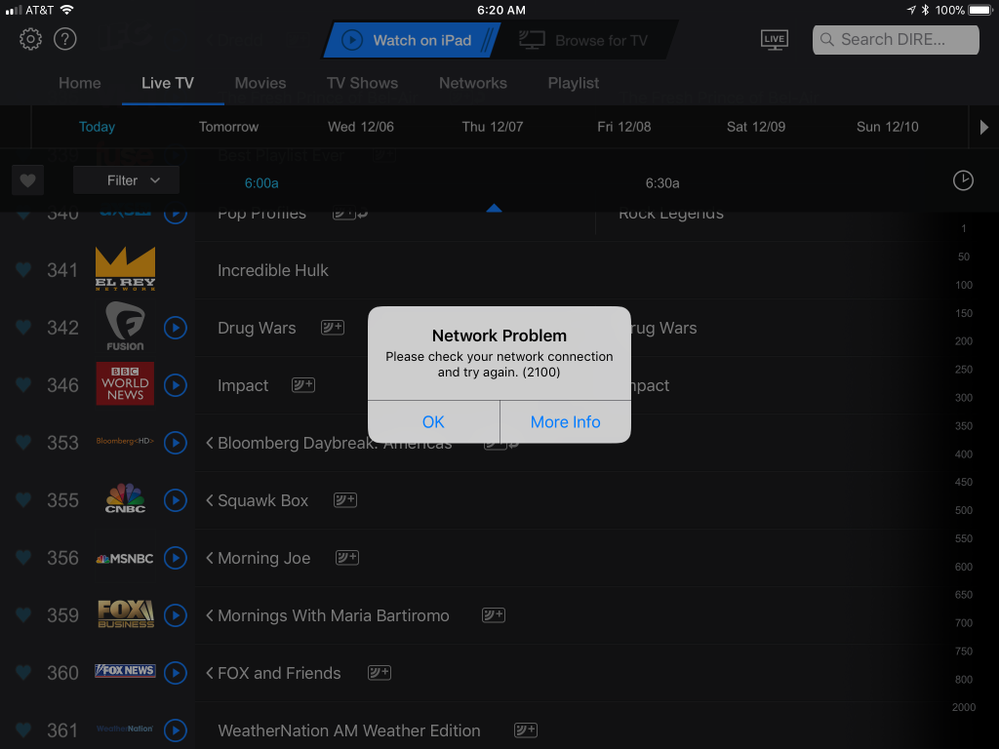Click More Info in the error dialog

(x=565, y=422)
